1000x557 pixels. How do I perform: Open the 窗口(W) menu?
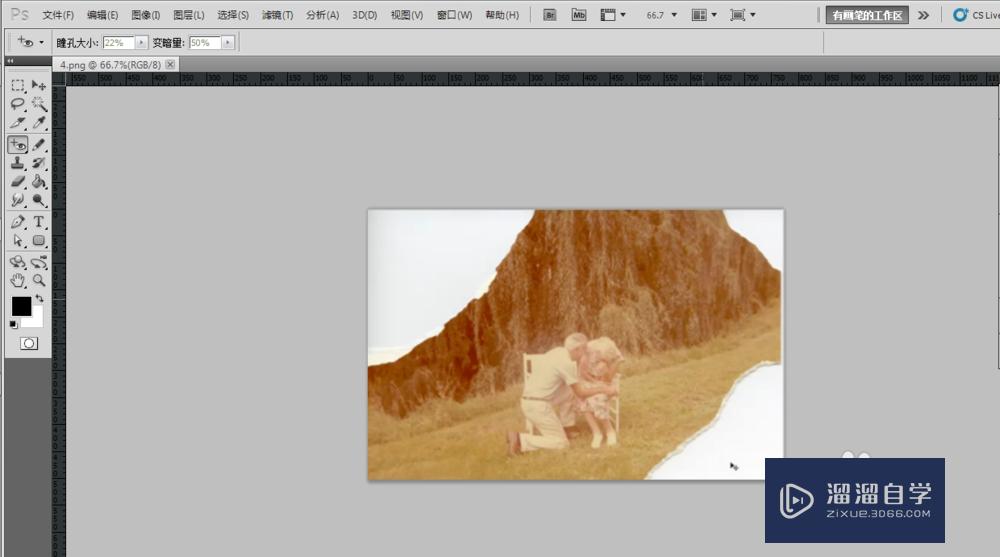click(454, 15)
